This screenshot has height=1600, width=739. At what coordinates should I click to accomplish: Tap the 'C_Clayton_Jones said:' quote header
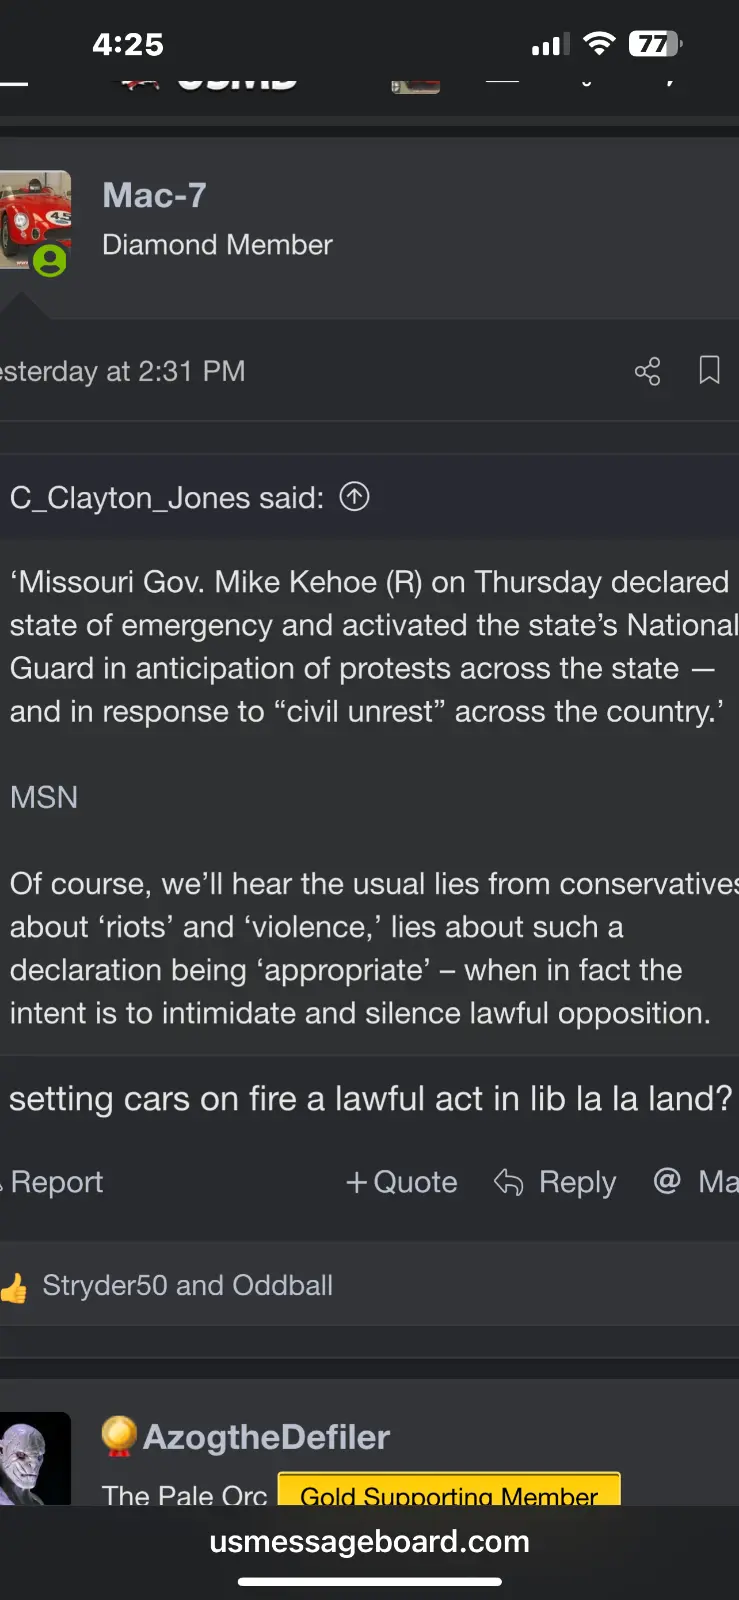pos(167,497)
